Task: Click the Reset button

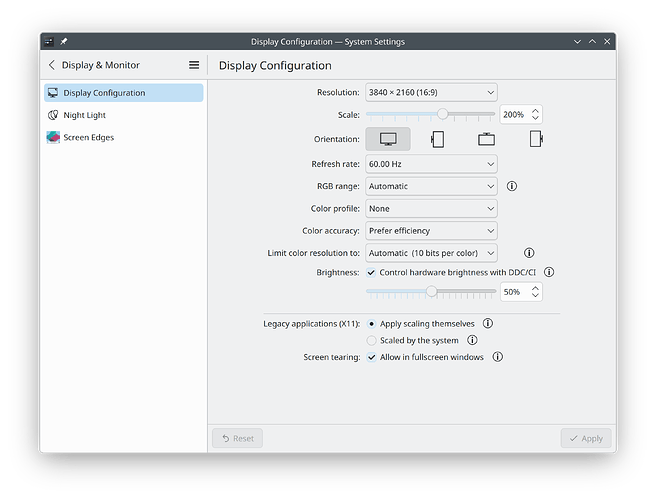Action: pos(237,438)
